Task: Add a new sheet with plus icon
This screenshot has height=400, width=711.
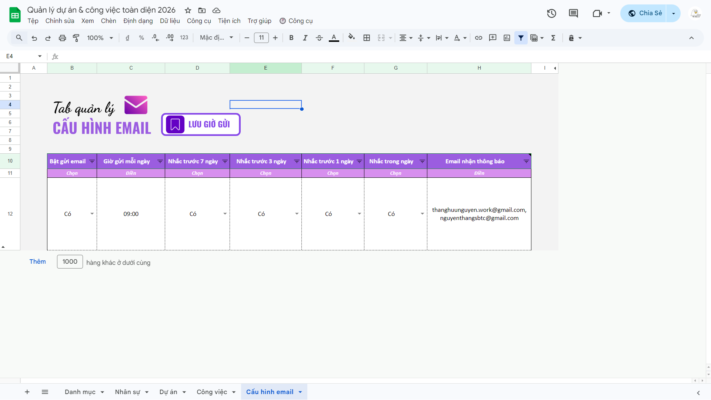Action: 27,392
